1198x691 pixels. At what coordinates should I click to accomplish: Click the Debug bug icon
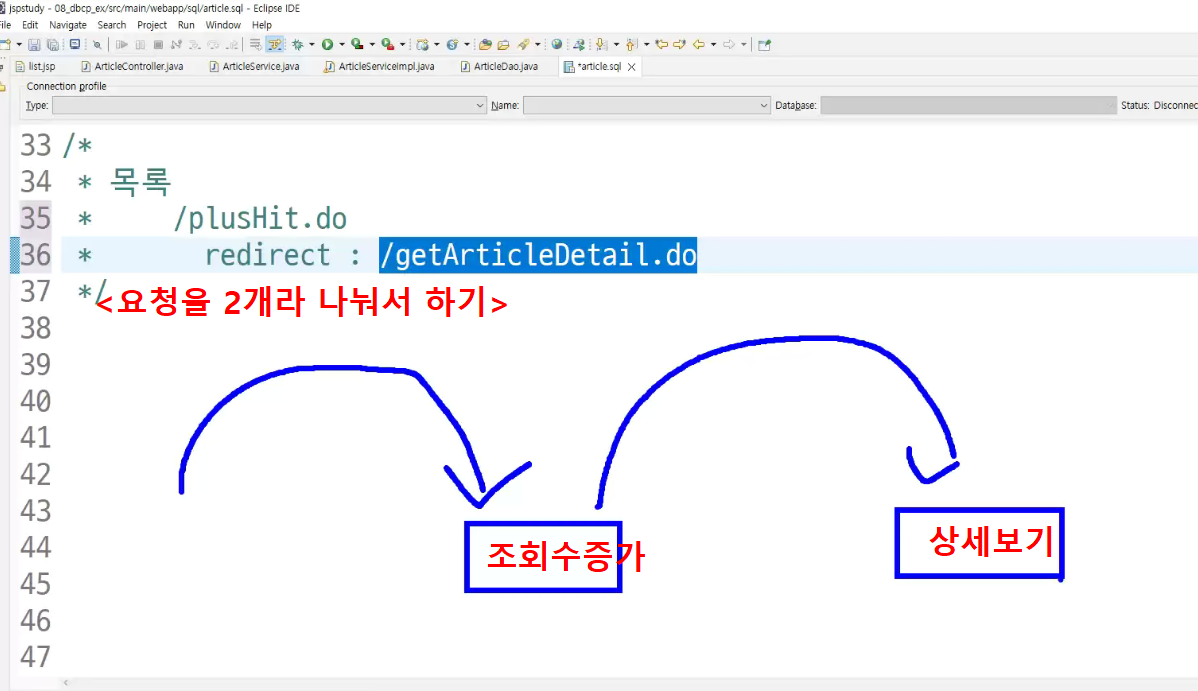[298, 44]
